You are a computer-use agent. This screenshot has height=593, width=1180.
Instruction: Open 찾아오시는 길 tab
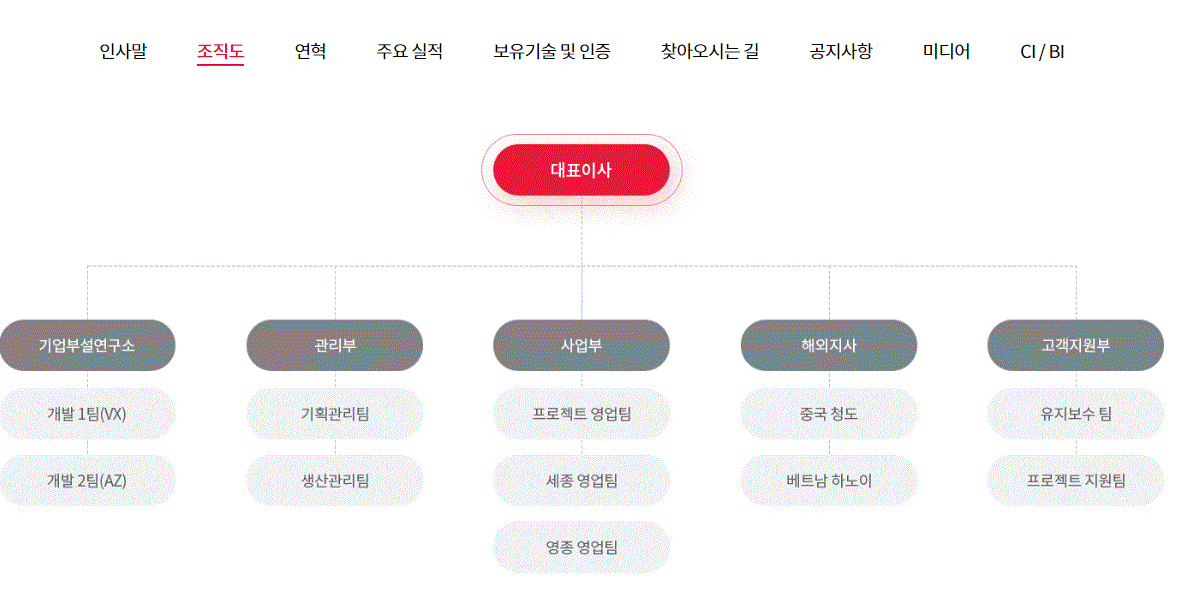(710, 51)
